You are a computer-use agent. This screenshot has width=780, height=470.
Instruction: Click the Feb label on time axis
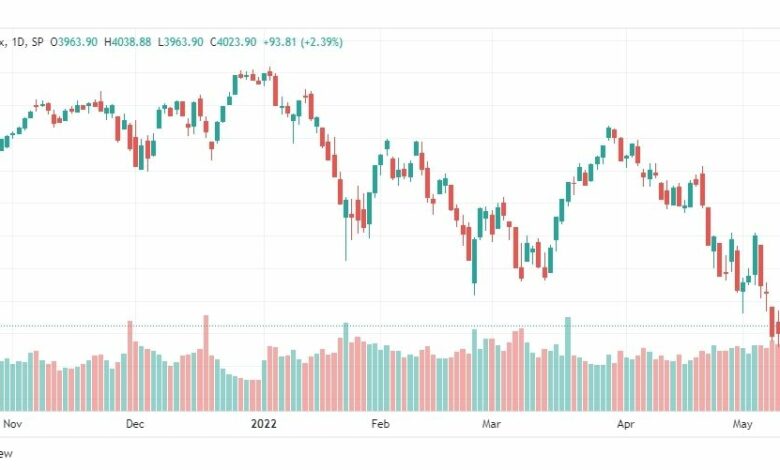coord(381,424)
